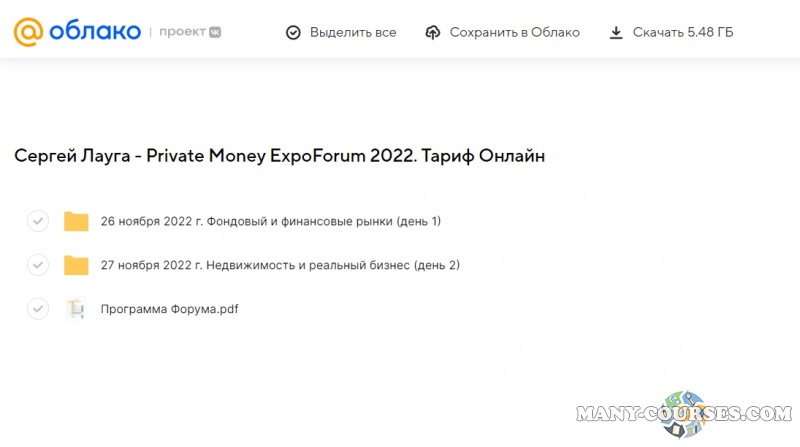The height and width of the screenshot is (447, 800).
Task: Click the orange @ Облако logo icon
Action: click(28, 31)
